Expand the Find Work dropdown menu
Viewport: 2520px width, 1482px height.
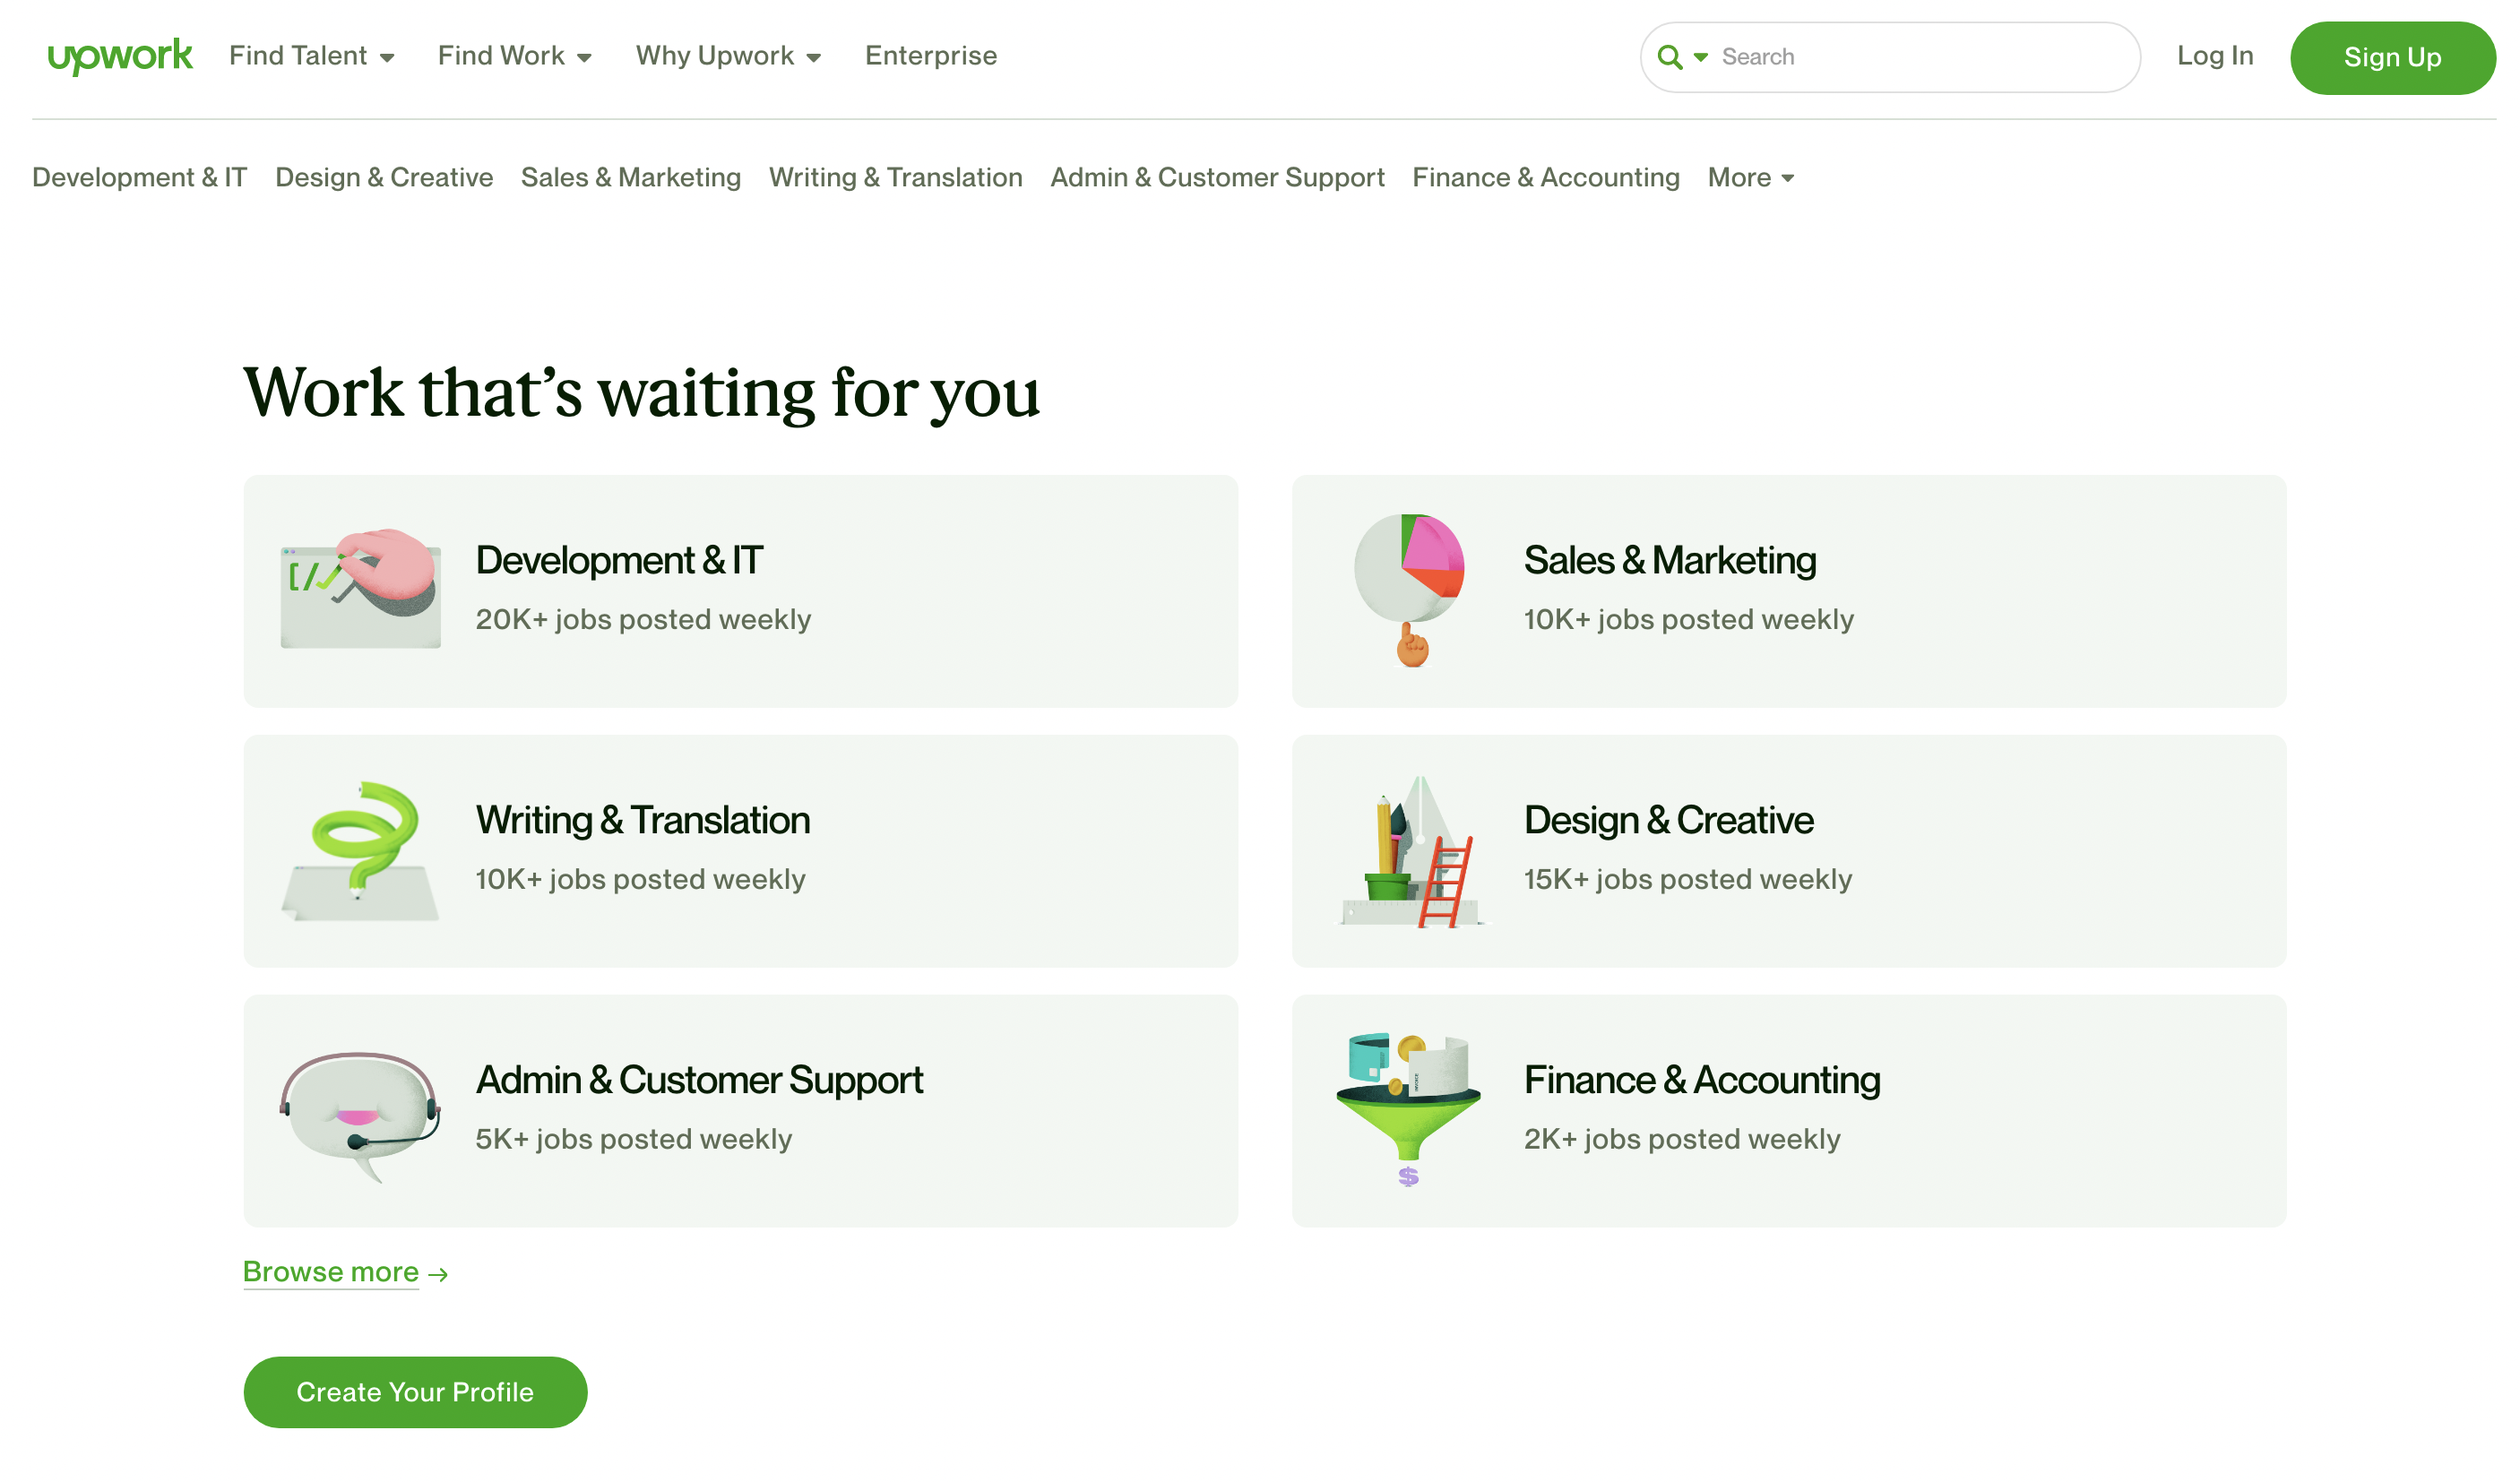click(512, 55)
